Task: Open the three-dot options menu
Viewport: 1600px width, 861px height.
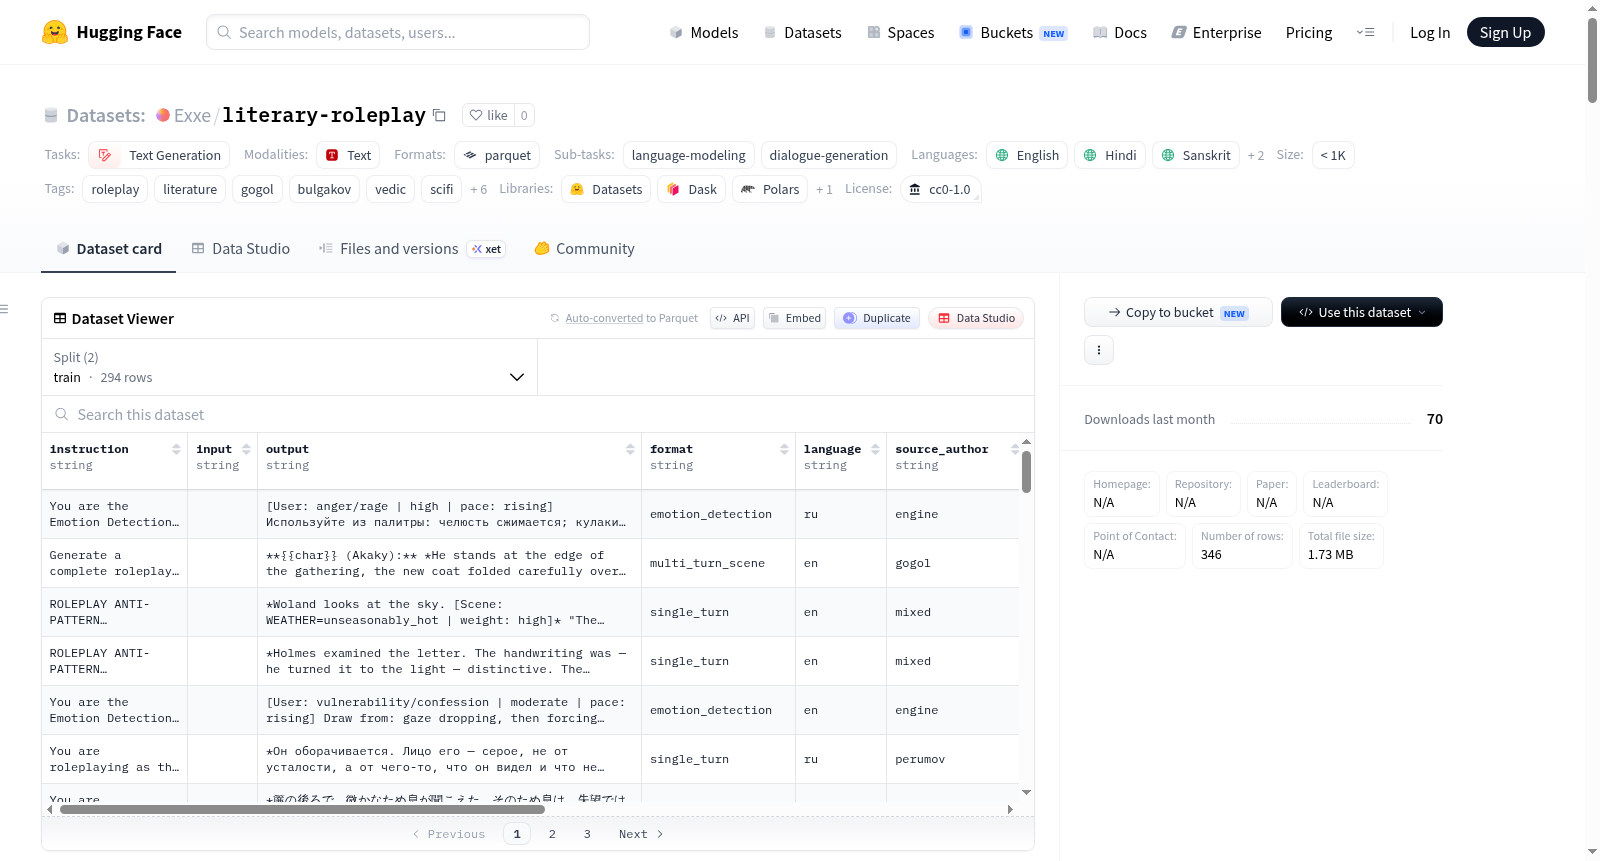Action: (1099, 350)
